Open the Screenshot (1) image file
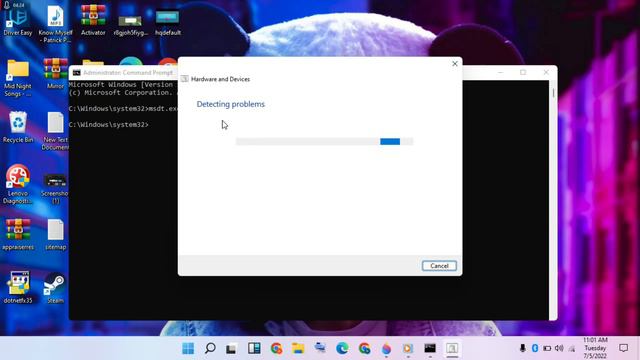Viewport: 640px width, 360px height. pos(56,189)
